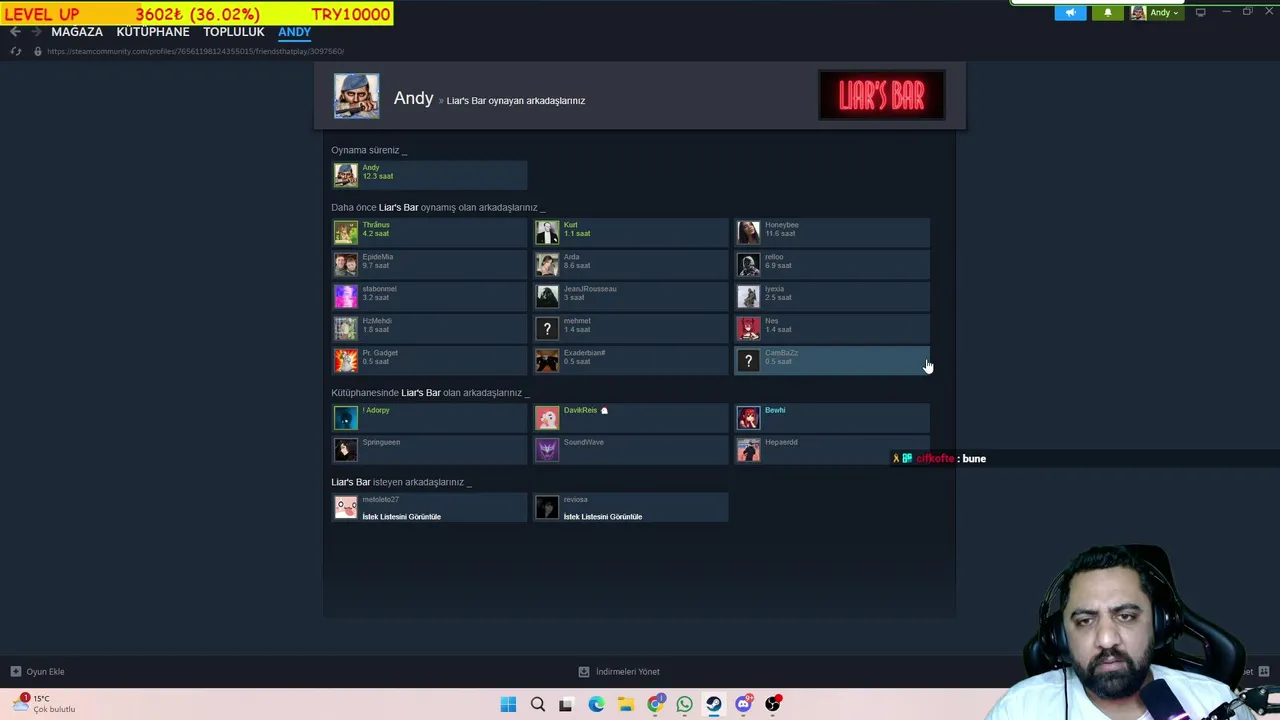Click Andy's small avatar in the top bar
Screen dimensions: 1280x720
tap(1138, 13)
